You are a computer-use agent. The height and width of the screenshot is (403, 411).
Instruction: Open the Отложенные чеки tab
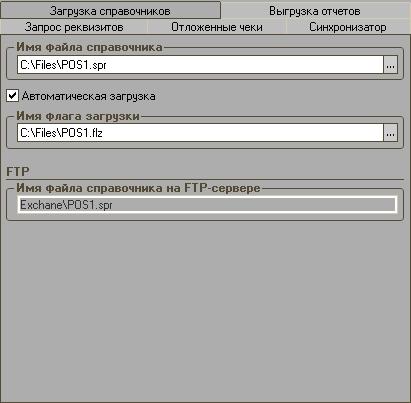[217, 27]
